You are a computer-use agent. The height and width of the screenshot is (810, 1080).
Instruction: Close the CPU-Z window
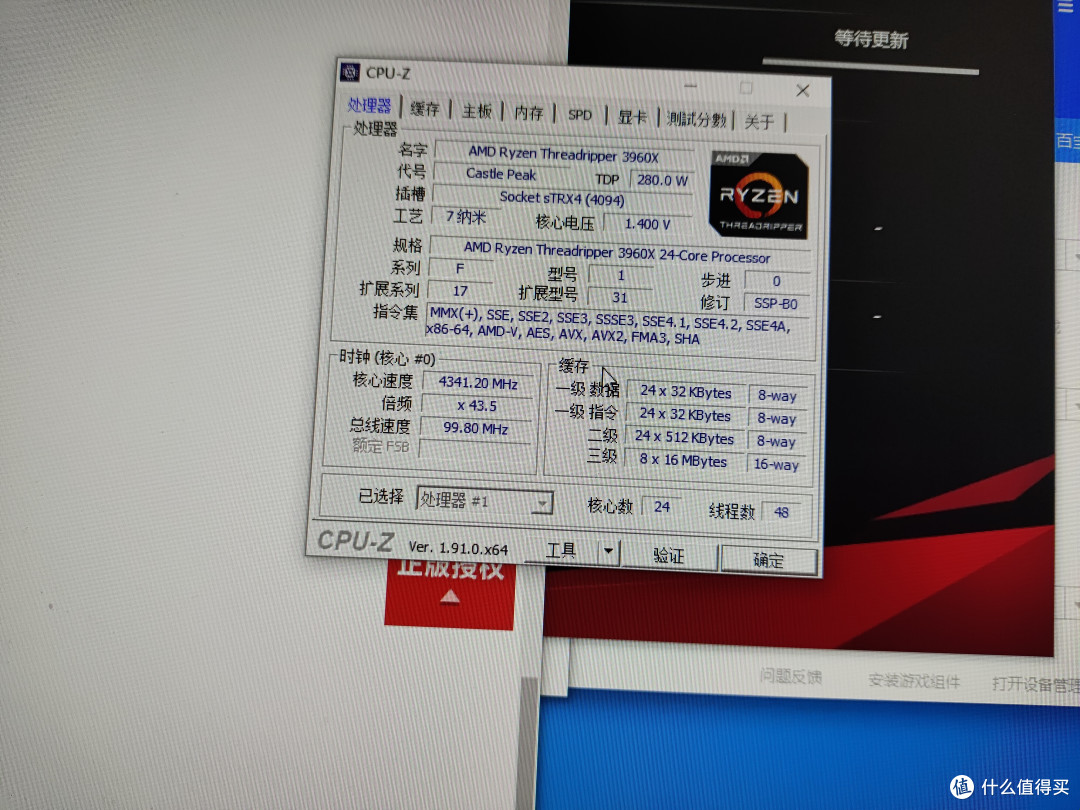(802, 91)
